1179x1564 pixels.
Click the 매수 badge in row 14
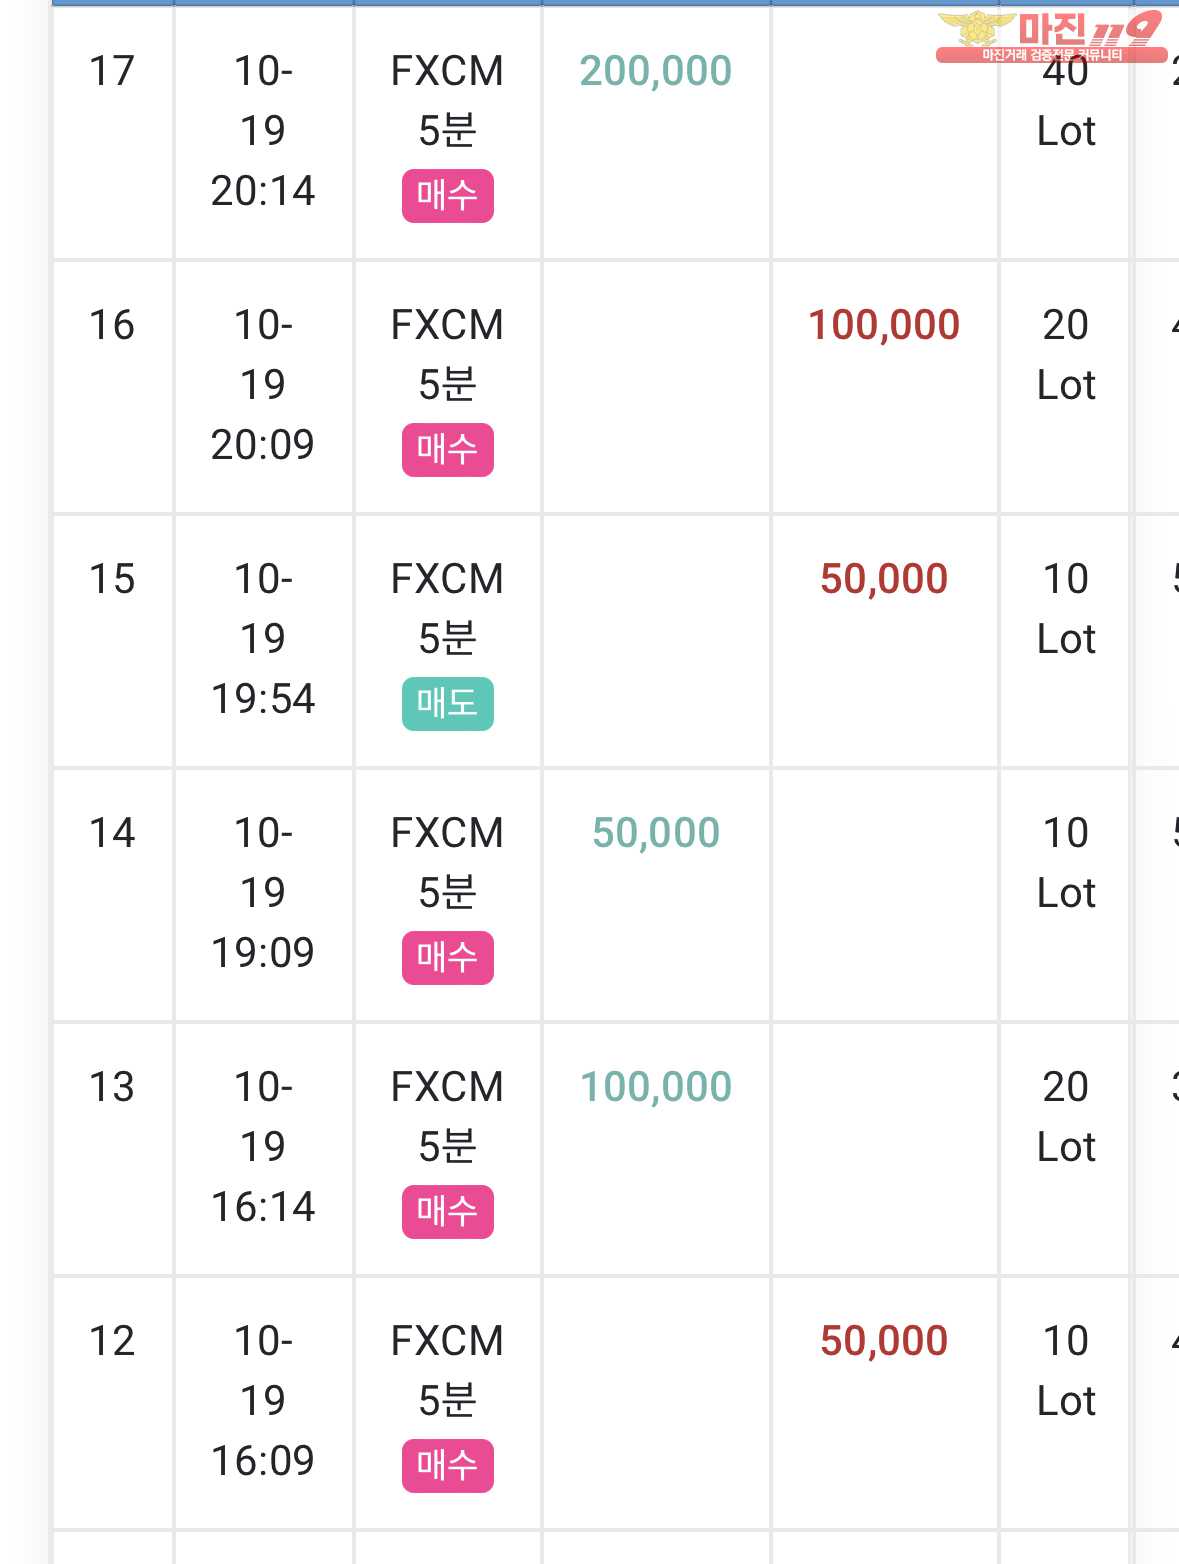click(x=448, y=958)
